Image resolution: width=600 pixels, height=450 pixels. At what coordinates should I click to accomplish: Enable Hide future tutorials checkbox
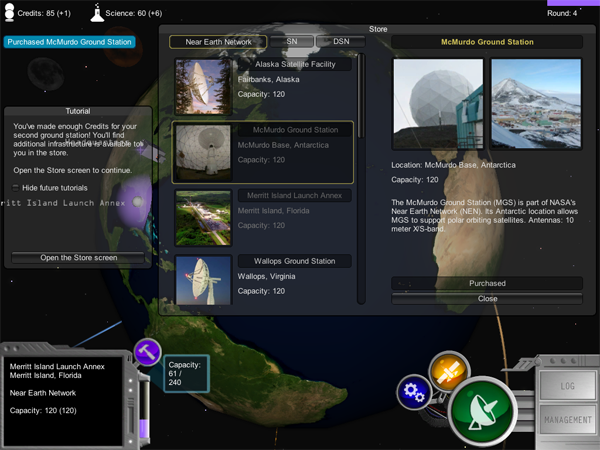(16, 188)
